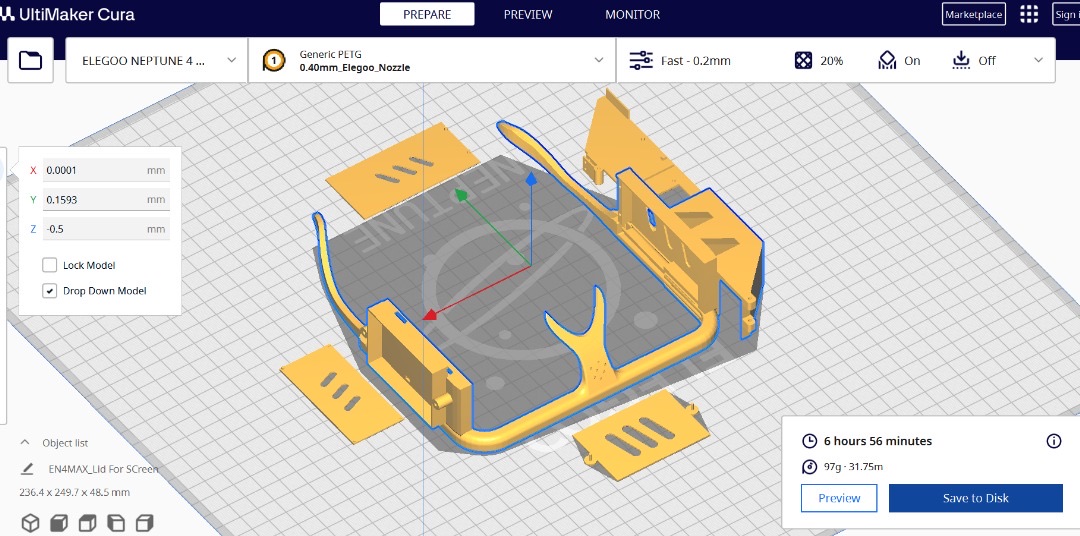Select the top view cube icon
The height and width of the screenshot is (536, 1080).
click(x=87, y=522)
